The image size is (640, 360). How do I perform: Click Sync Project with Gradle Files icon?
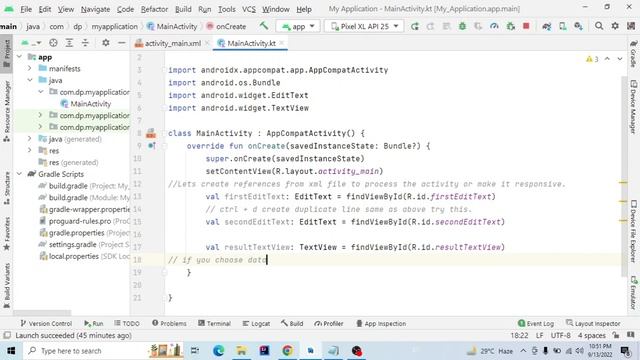(x=547, y=27)
